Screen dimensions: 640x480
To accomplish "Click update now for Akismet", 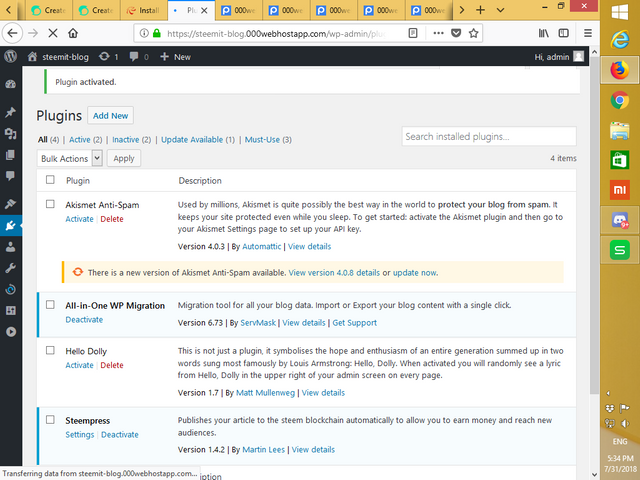I will coord(415,273).
